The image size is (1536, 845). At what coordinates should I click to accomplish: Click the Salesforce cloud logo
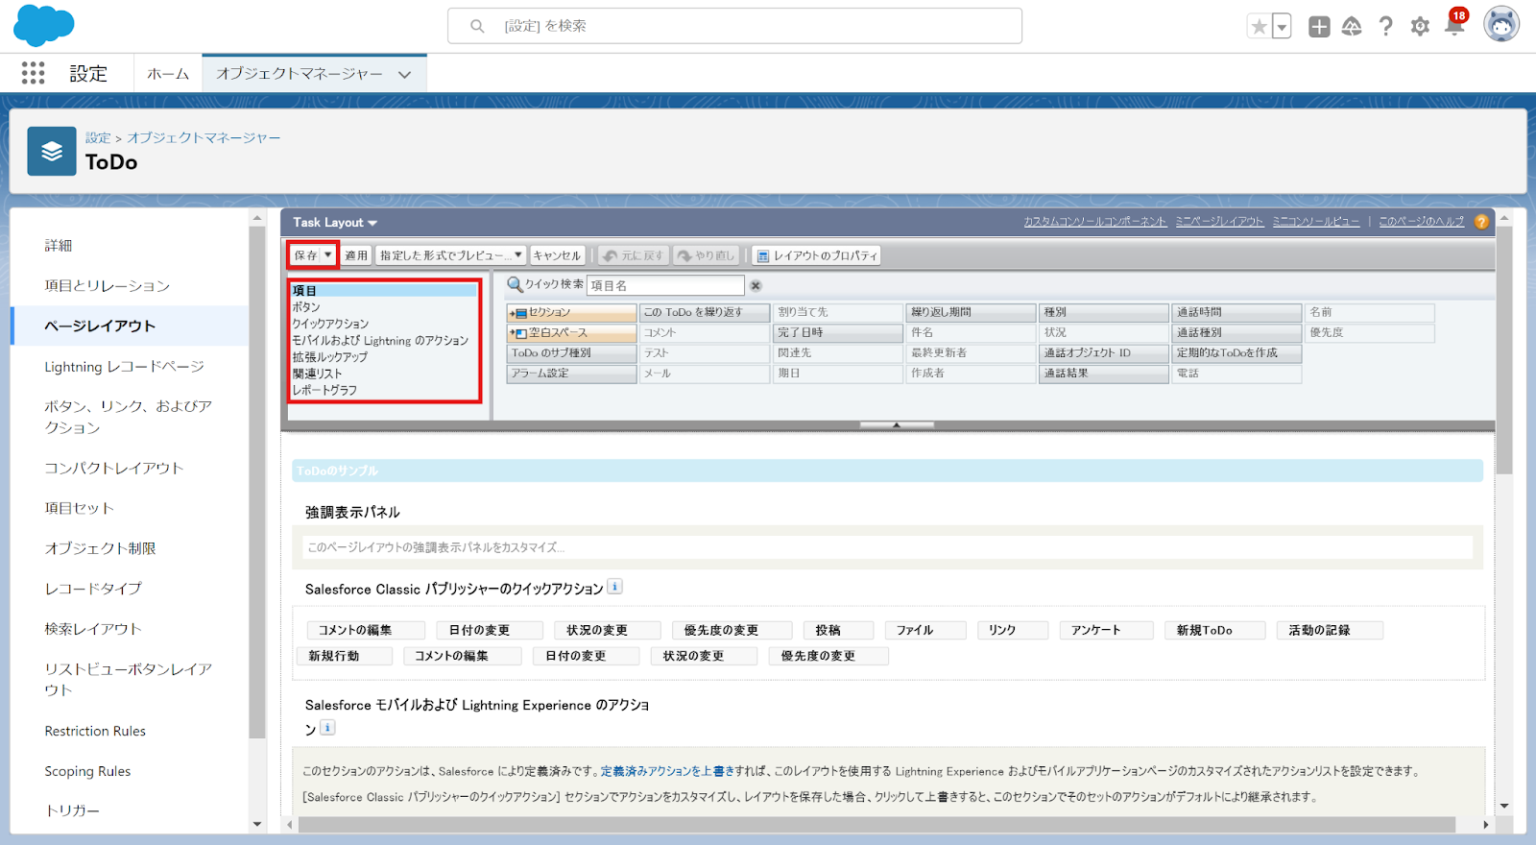(42, 25)
